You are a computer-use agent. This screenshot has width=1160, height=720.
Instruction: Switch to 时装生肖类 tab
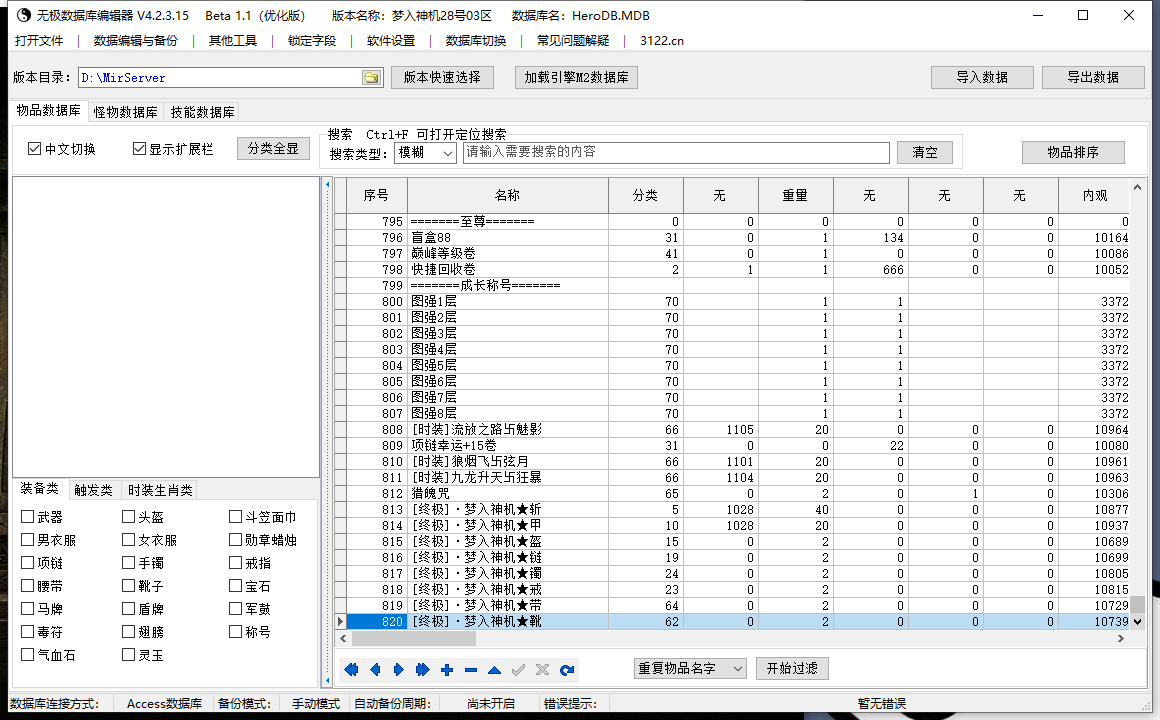point(160,490)
